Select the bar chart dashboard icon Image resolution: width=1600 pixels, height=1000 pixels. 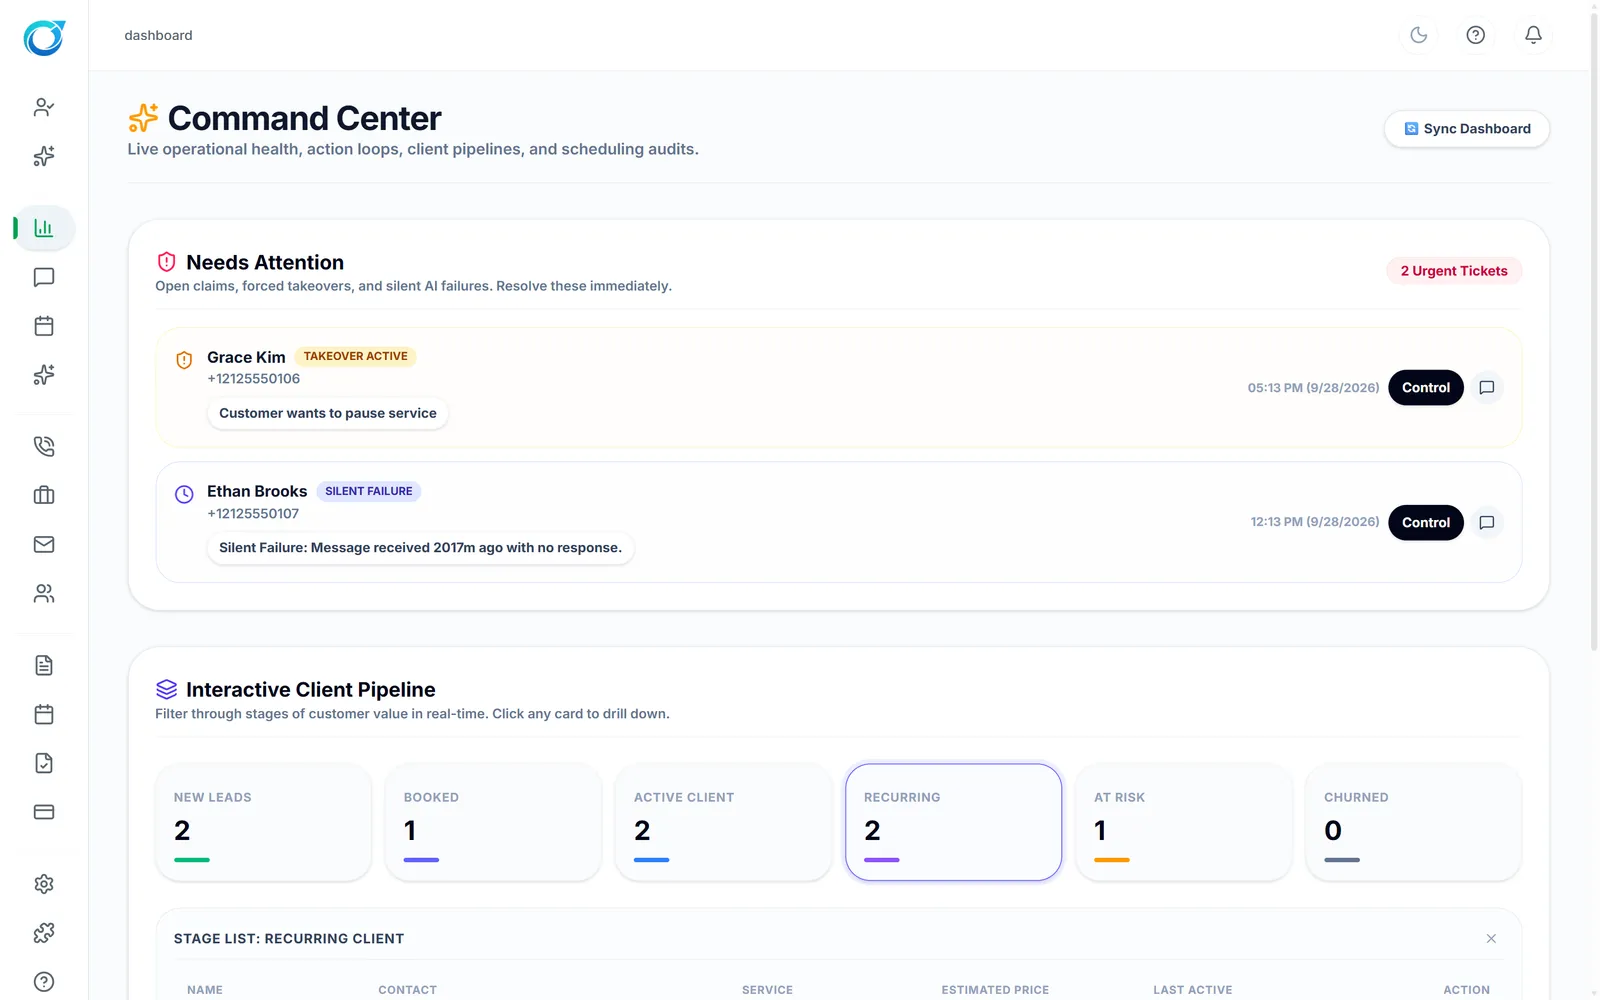click(x=44, y=228)
